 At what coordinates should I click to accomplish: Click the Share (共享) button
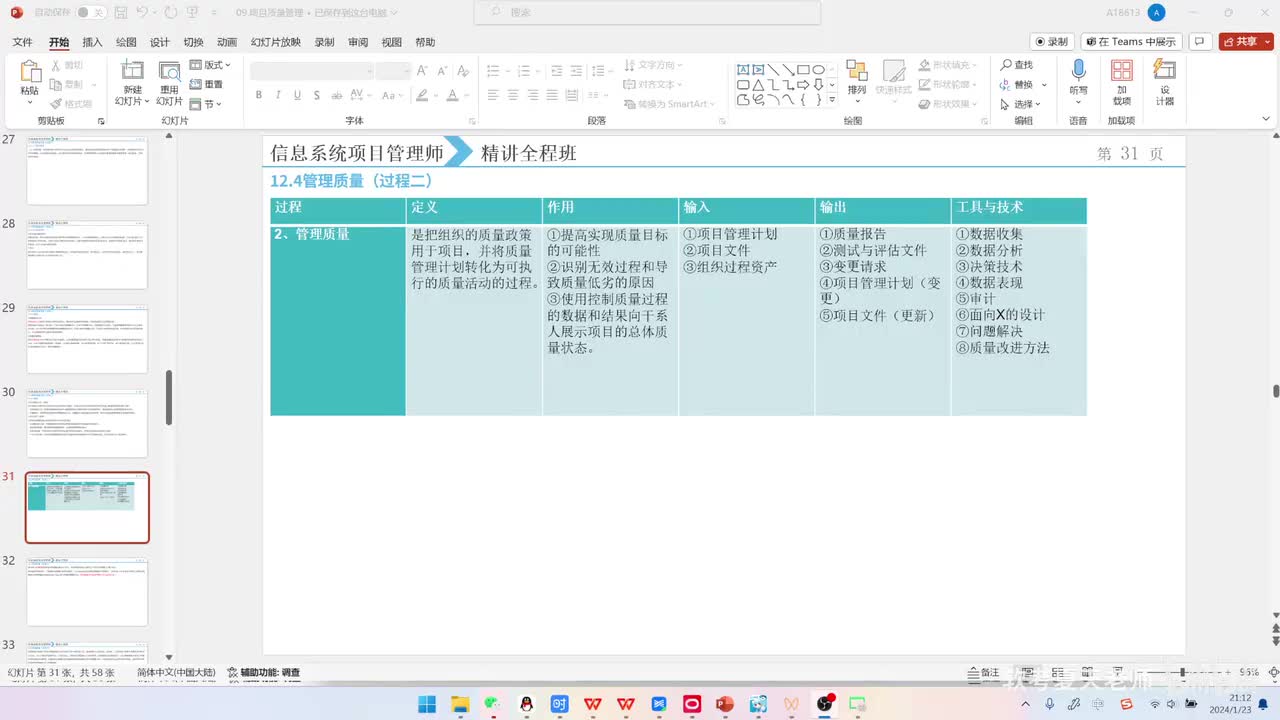1239,42
